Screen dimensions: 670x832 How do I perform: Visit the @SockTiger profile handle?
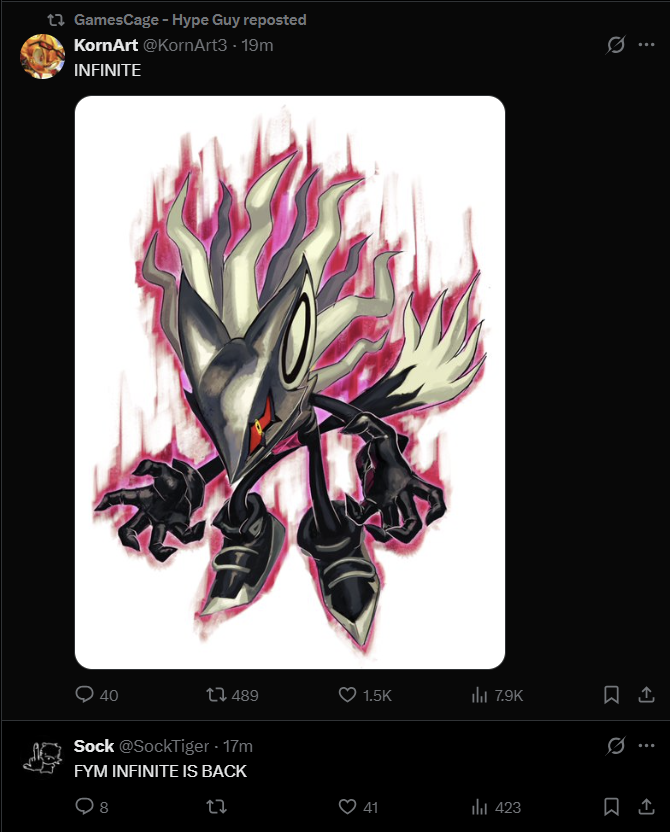(x=163, y=746)
